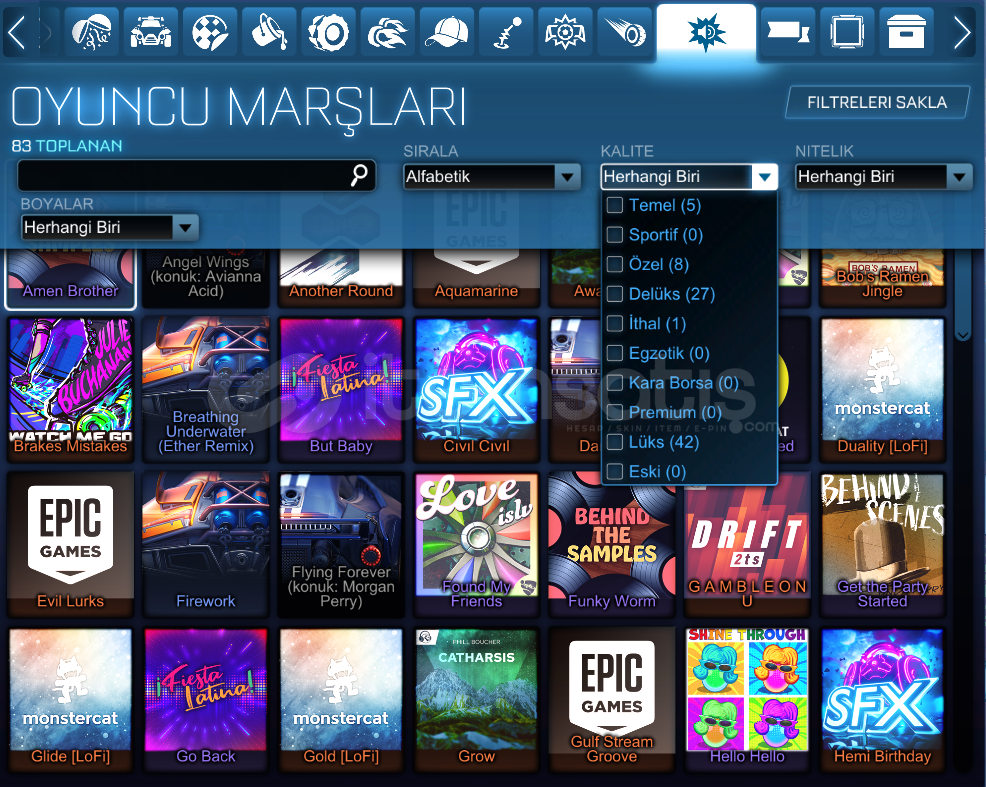Open the Boyalar paint dropdown
986x787 pixels.
[109, 228]
